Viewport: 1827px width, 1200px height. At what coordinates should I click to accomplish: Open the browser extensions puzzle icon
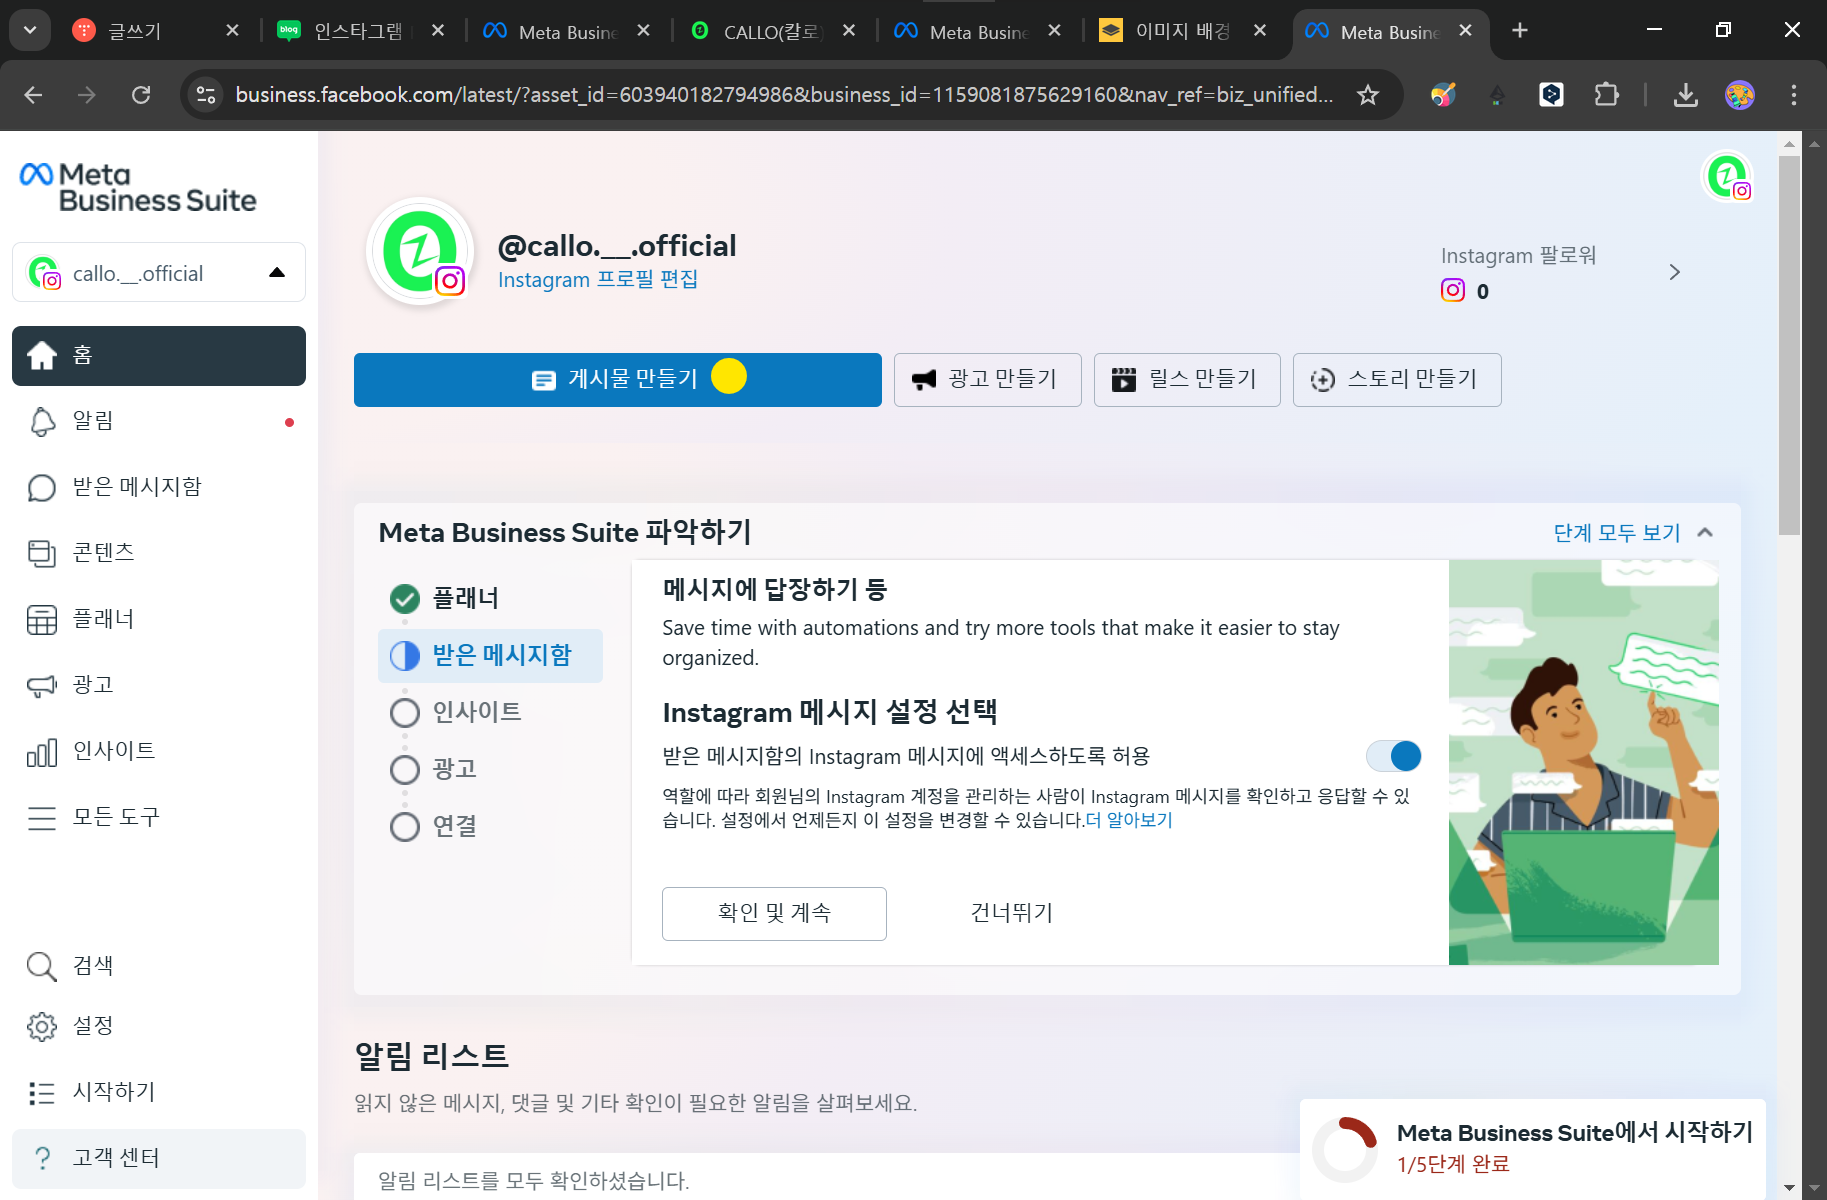click(x=1606, y=95)
